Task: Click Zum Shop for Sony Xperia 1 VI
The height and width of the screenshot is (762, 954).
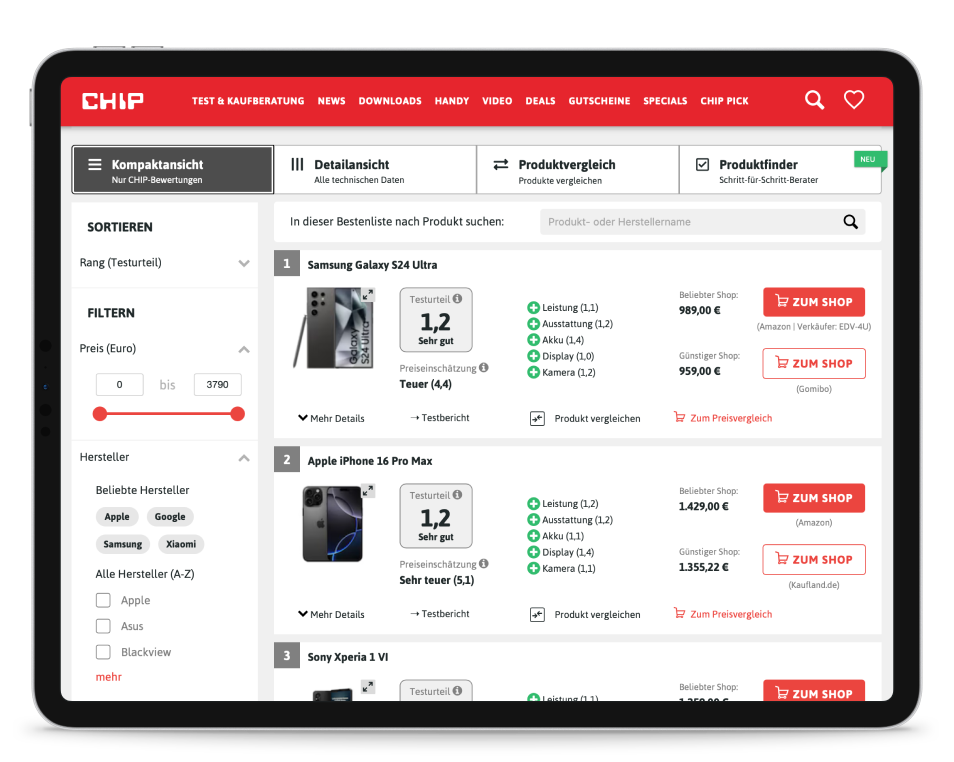Action: pyautogui.click(x=814, y=691)
